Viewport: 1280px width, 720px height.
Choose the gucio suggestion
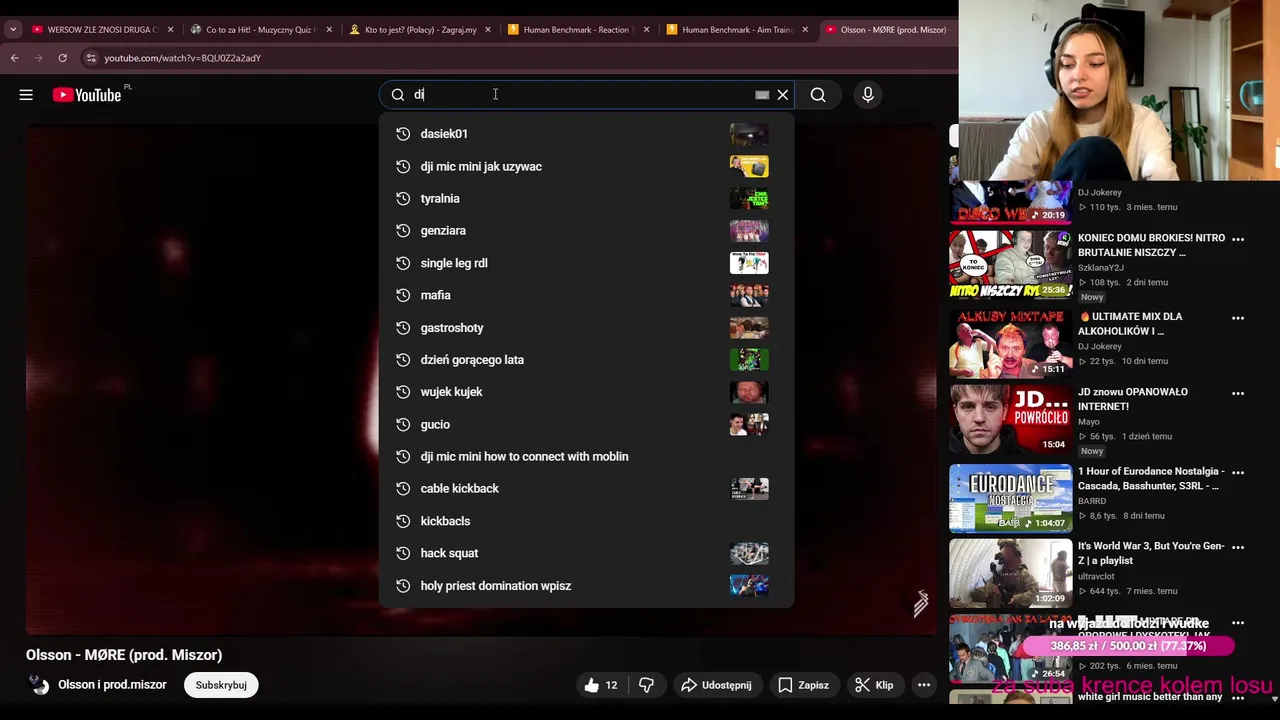click(586, 424)
